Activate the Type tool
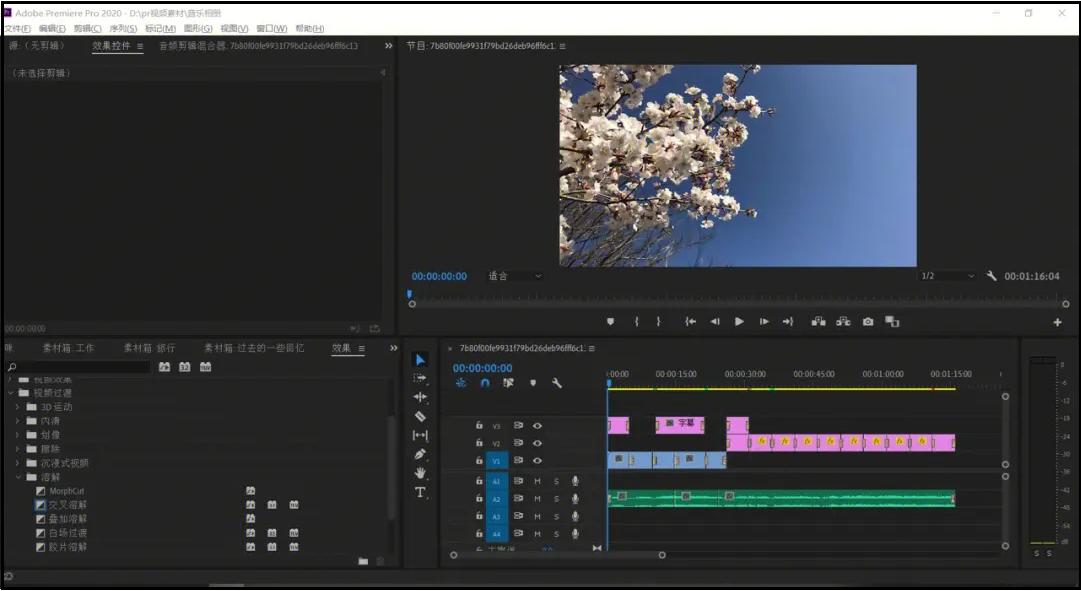Screen dimensions: 1081x591 (420, 492)
